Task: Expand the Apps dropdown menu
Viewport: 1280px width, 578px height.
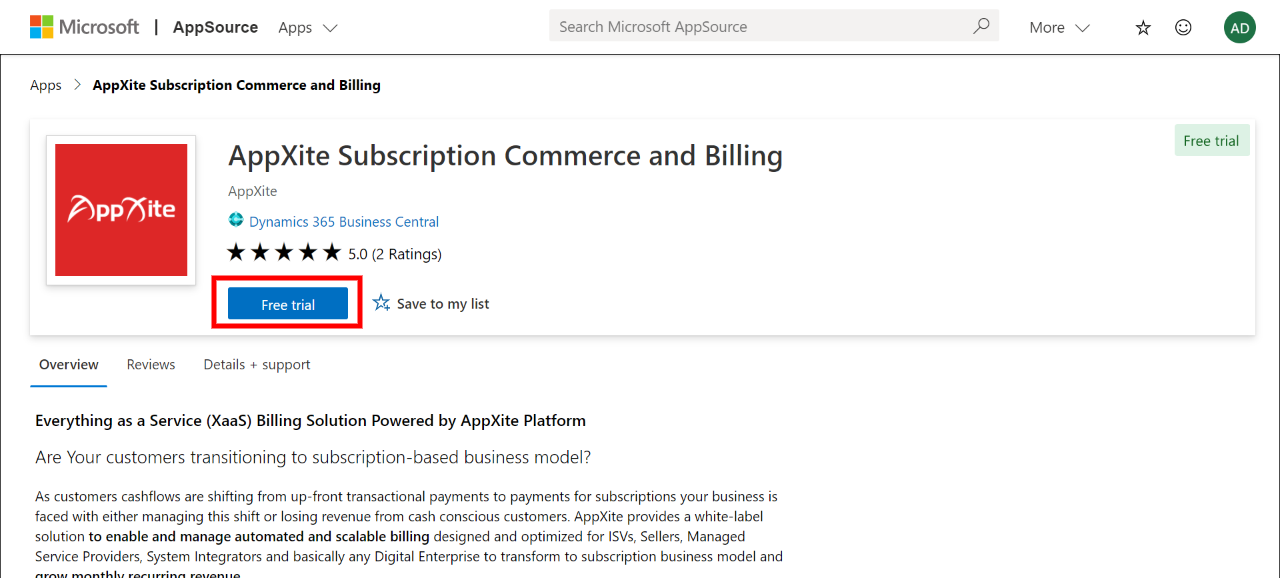Action: pyautogui.click(x=307, y=27)
